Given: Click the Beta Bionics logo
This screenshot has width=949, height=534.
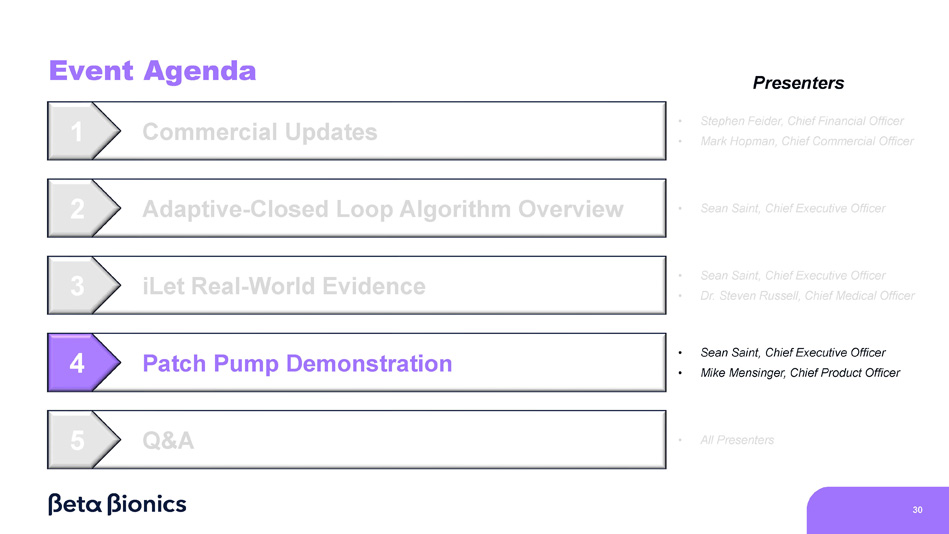Looking at the screenshot, I should [117, 504].
